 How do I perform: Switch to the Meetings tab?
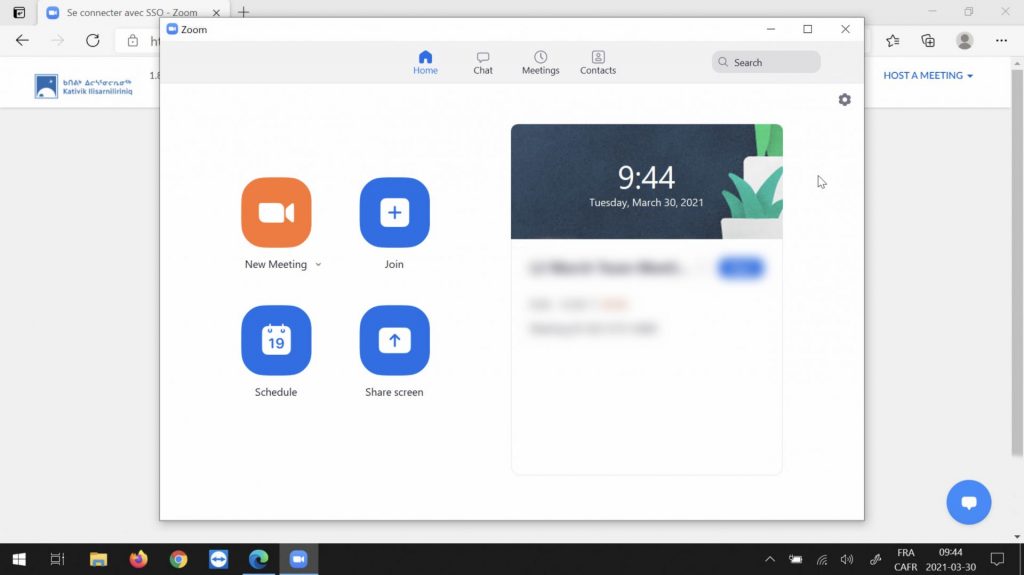540,63
